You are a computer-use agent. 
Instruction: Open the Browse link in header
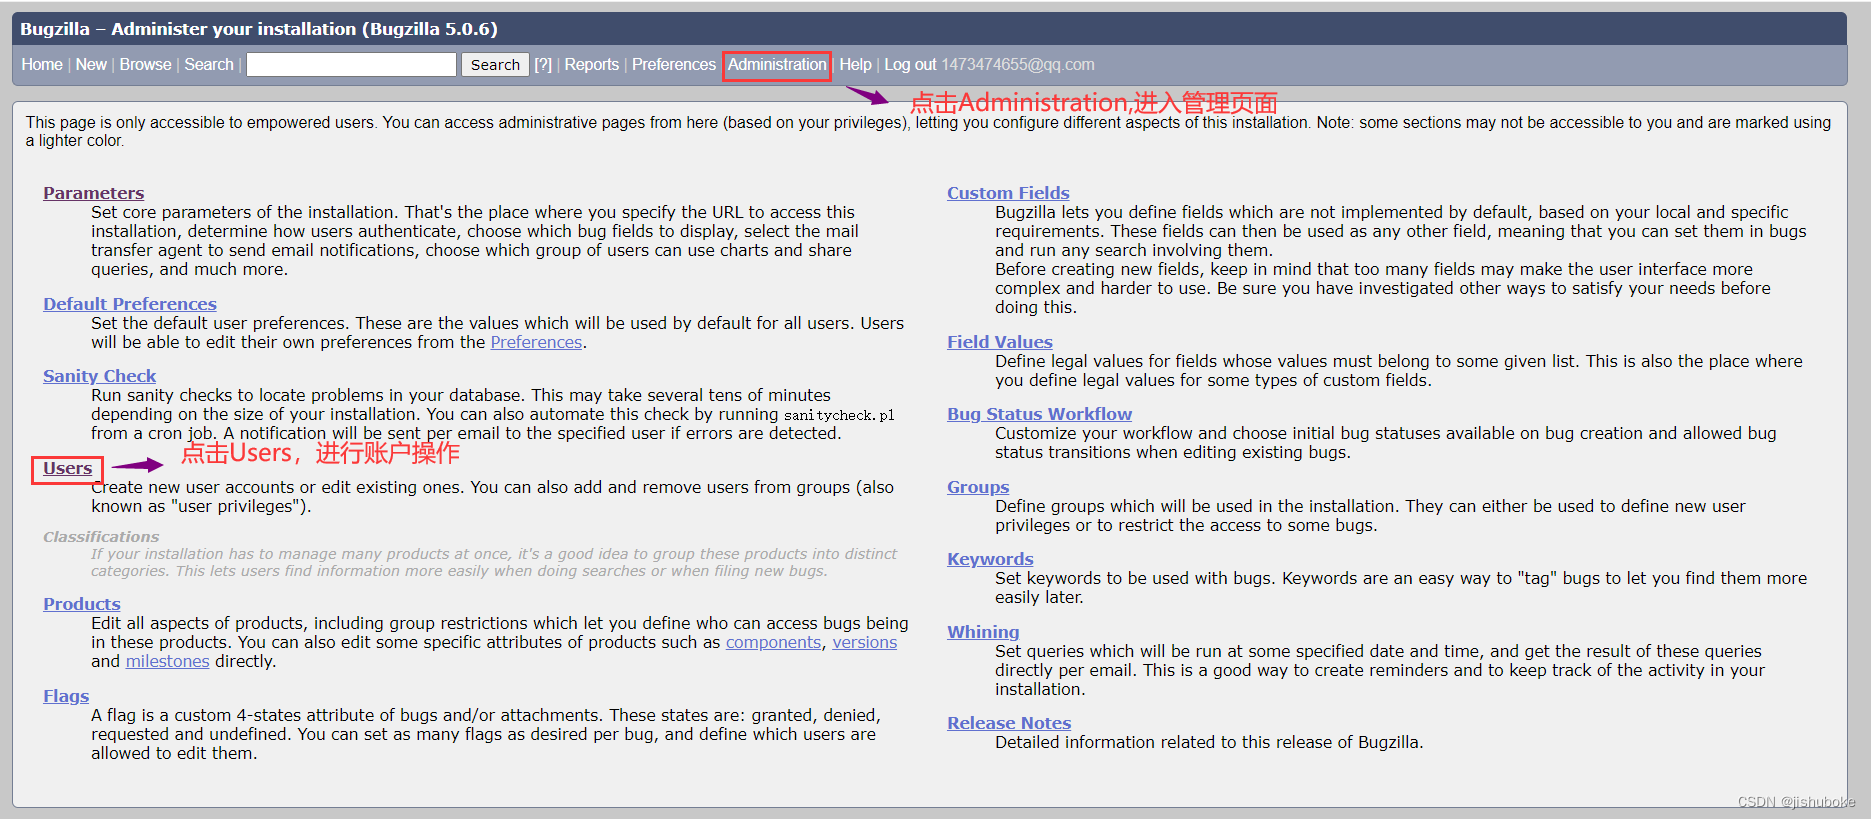click(146, 64)
